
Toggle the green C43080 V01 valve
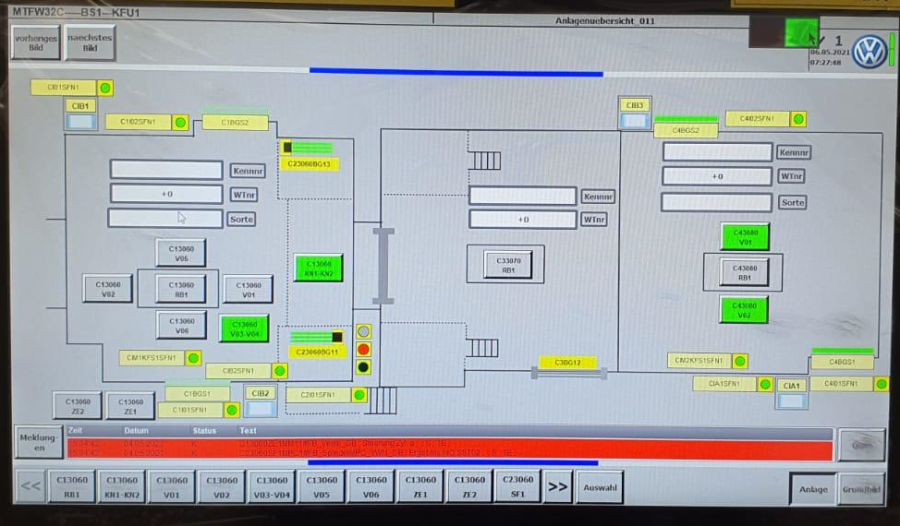[745, 237]
